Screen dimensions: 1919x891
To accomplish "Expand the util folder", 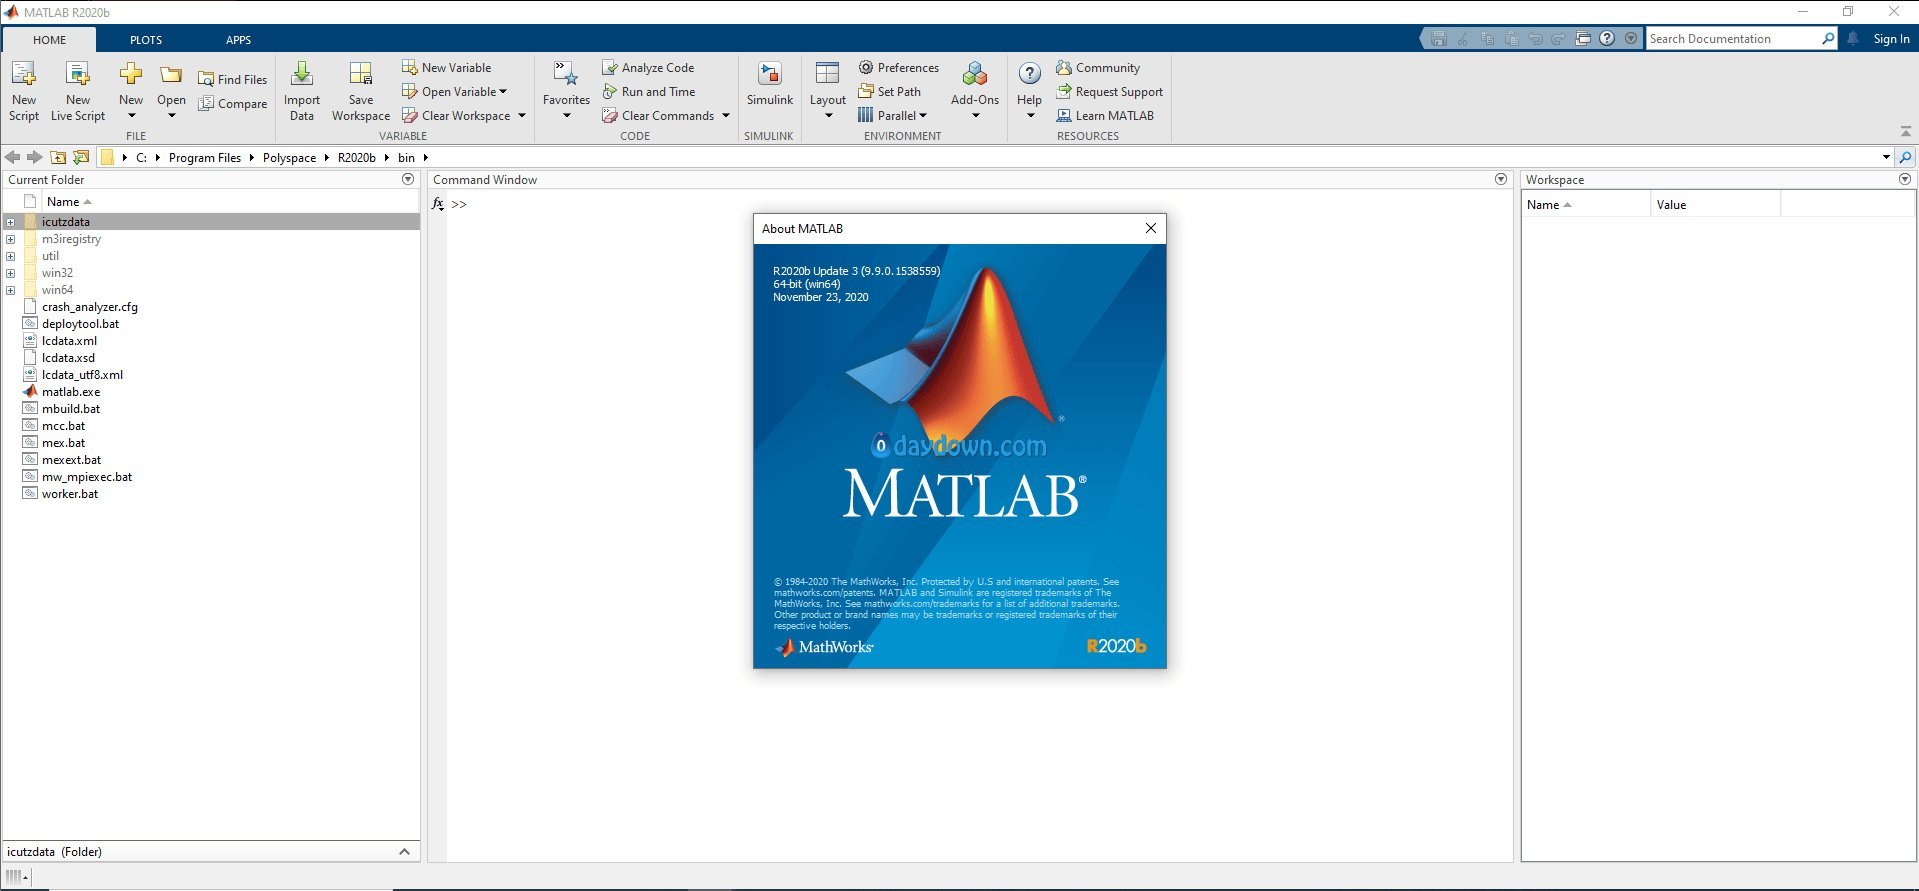I will click(10, 256).
